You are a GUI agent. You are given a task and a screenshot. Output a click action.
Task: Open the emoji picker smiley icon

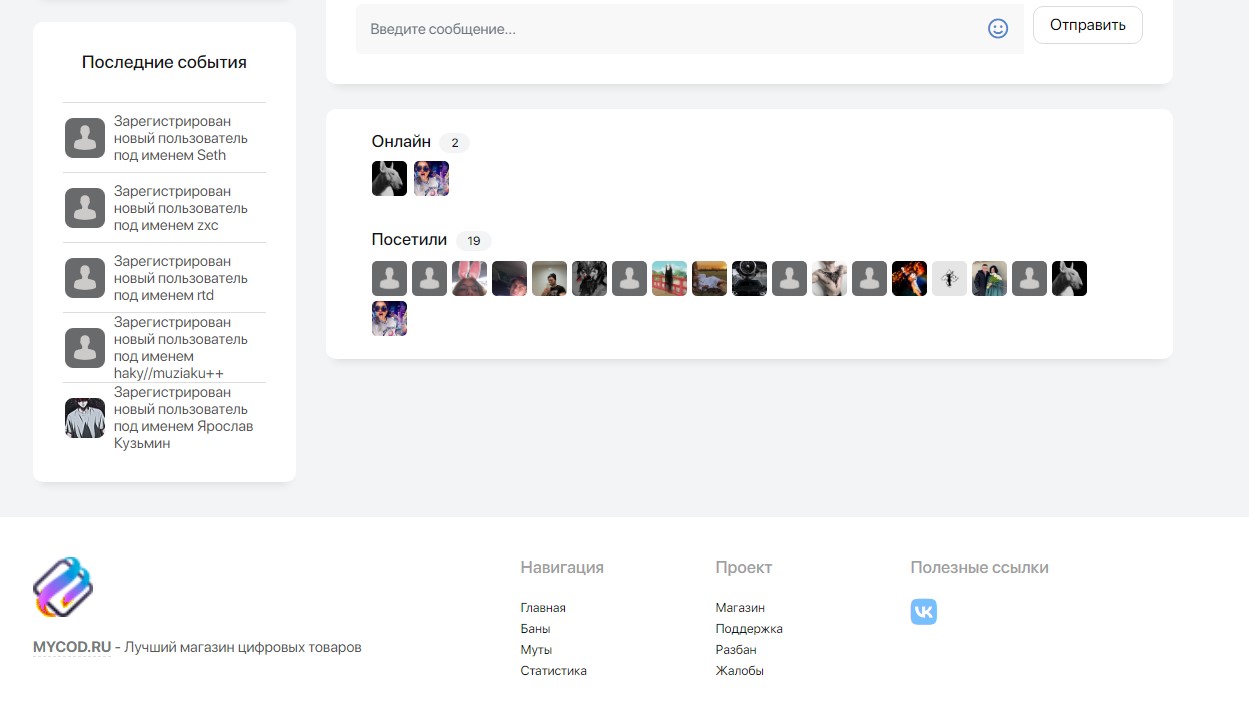coord(997,29)
